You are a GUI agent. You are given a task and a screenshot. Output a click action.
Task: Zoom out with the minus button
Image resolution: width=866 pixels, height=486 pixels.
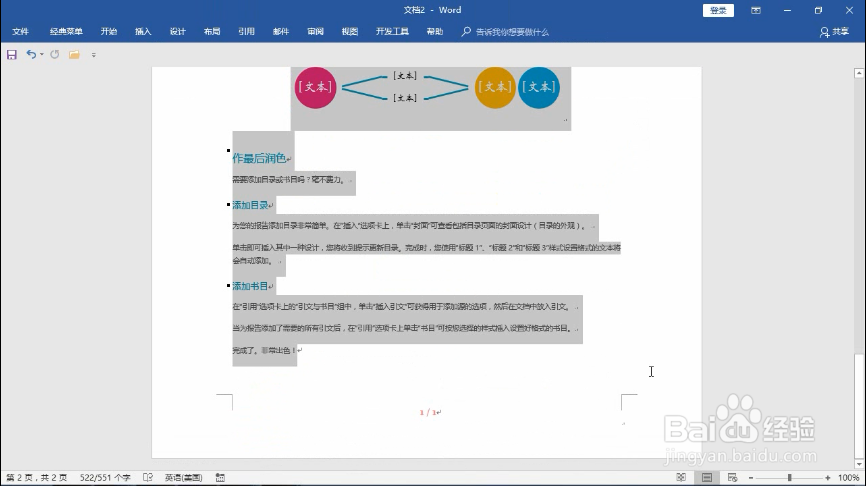point(751,478)
